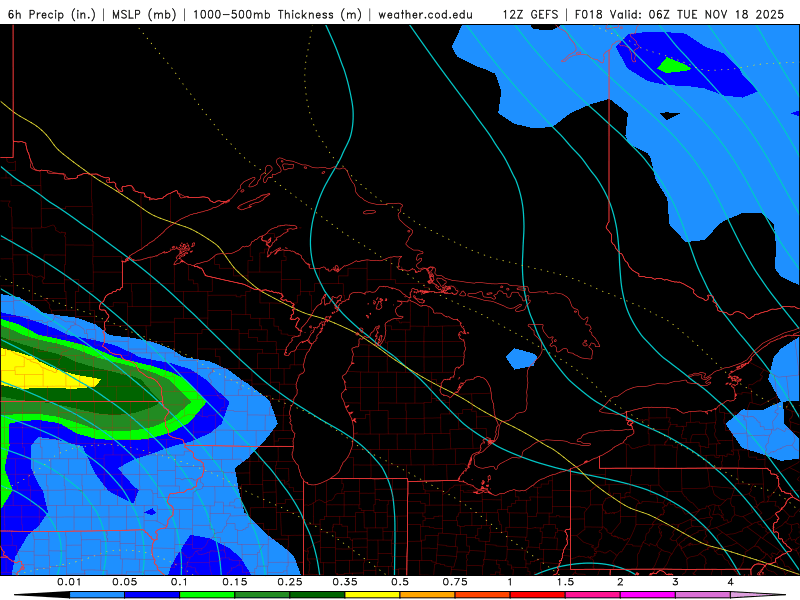Image resolution: width=800 pixels, height=600 pixels.
Task: Click the light blue 0.01–0.05 legend swatch
Action: (x=97, y=595)
